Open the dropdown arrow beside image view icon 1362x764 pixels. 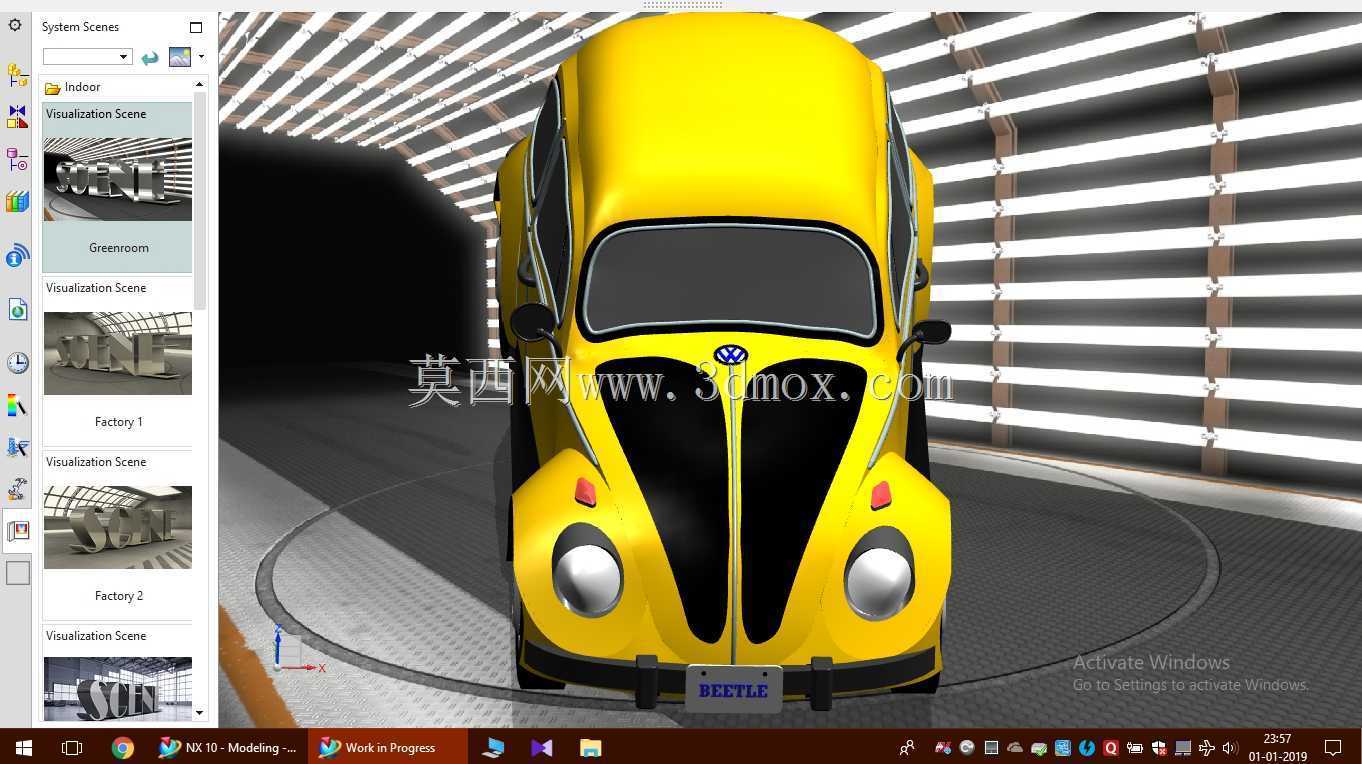click(x=201, y=57)
